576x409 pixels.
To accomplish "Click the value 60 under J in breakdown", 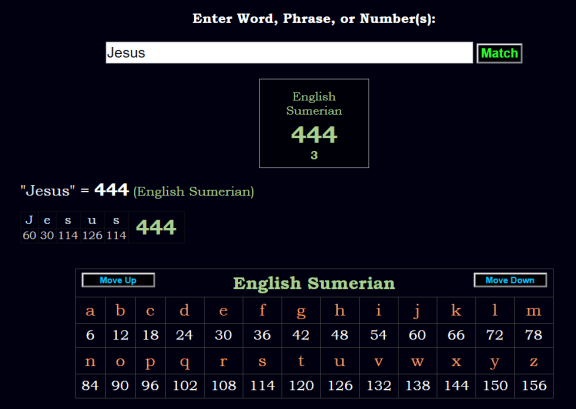I will (29, 235).
